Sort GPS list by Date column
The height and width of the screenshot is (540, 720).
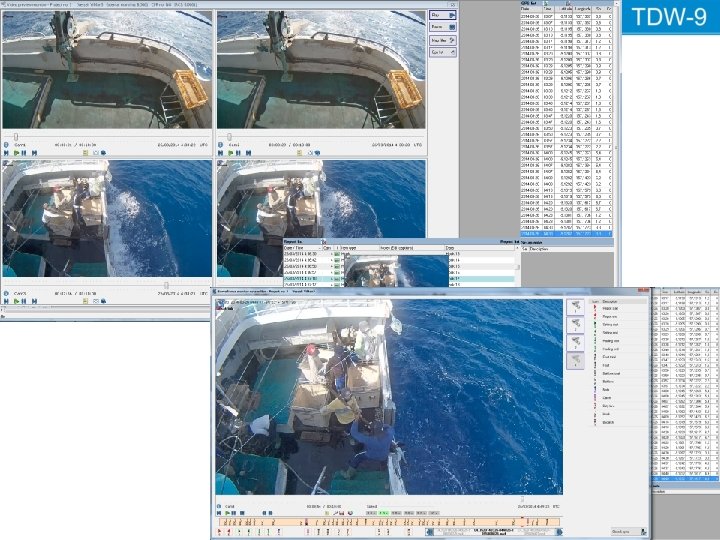pyautogui.click(x=531, y=9)
